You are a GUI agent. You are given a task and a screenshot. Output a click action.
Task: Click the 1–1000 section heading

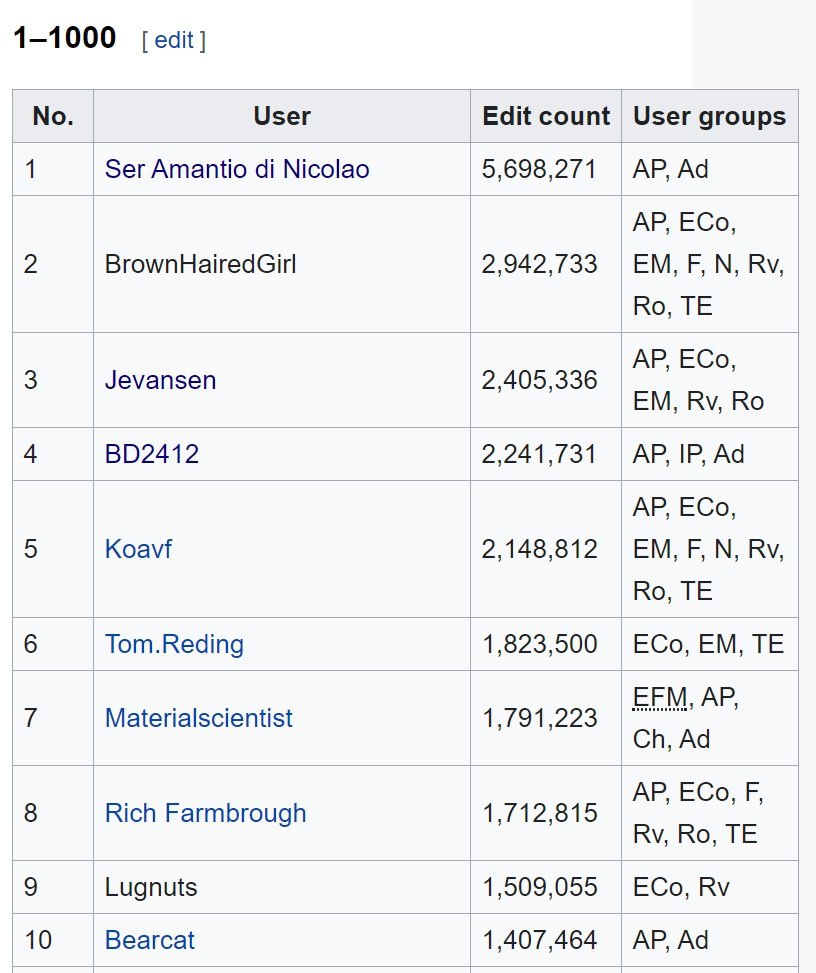tap(64, 39)
